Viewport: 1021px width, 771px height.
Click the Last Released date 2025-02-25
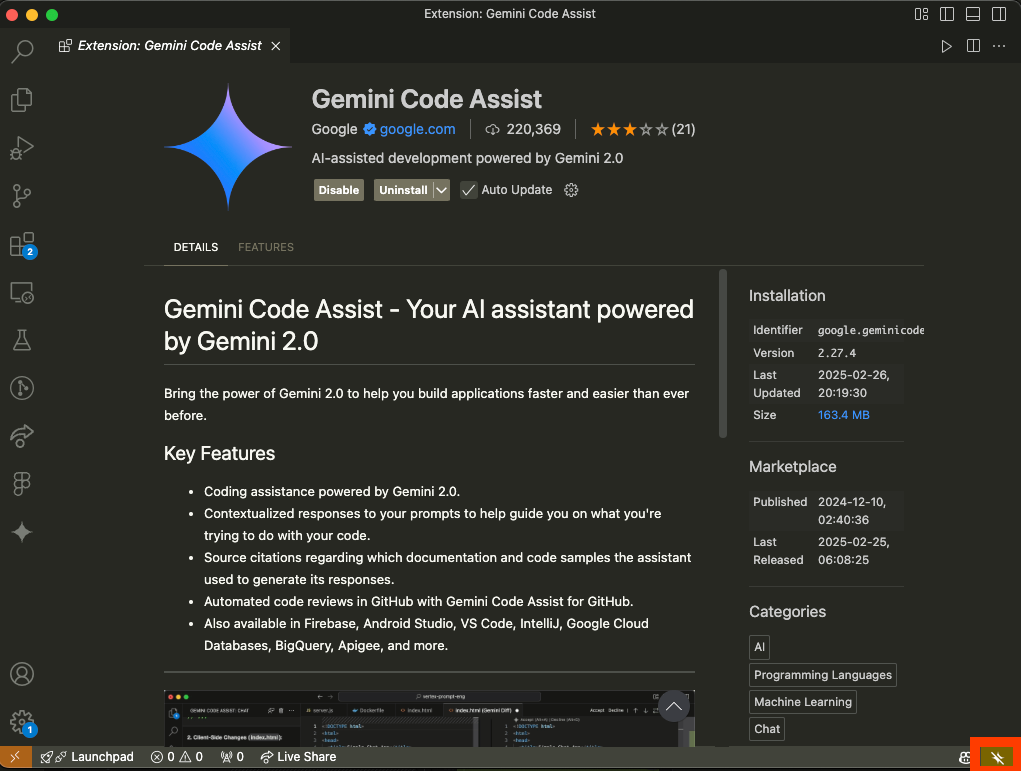pos(854,551)
